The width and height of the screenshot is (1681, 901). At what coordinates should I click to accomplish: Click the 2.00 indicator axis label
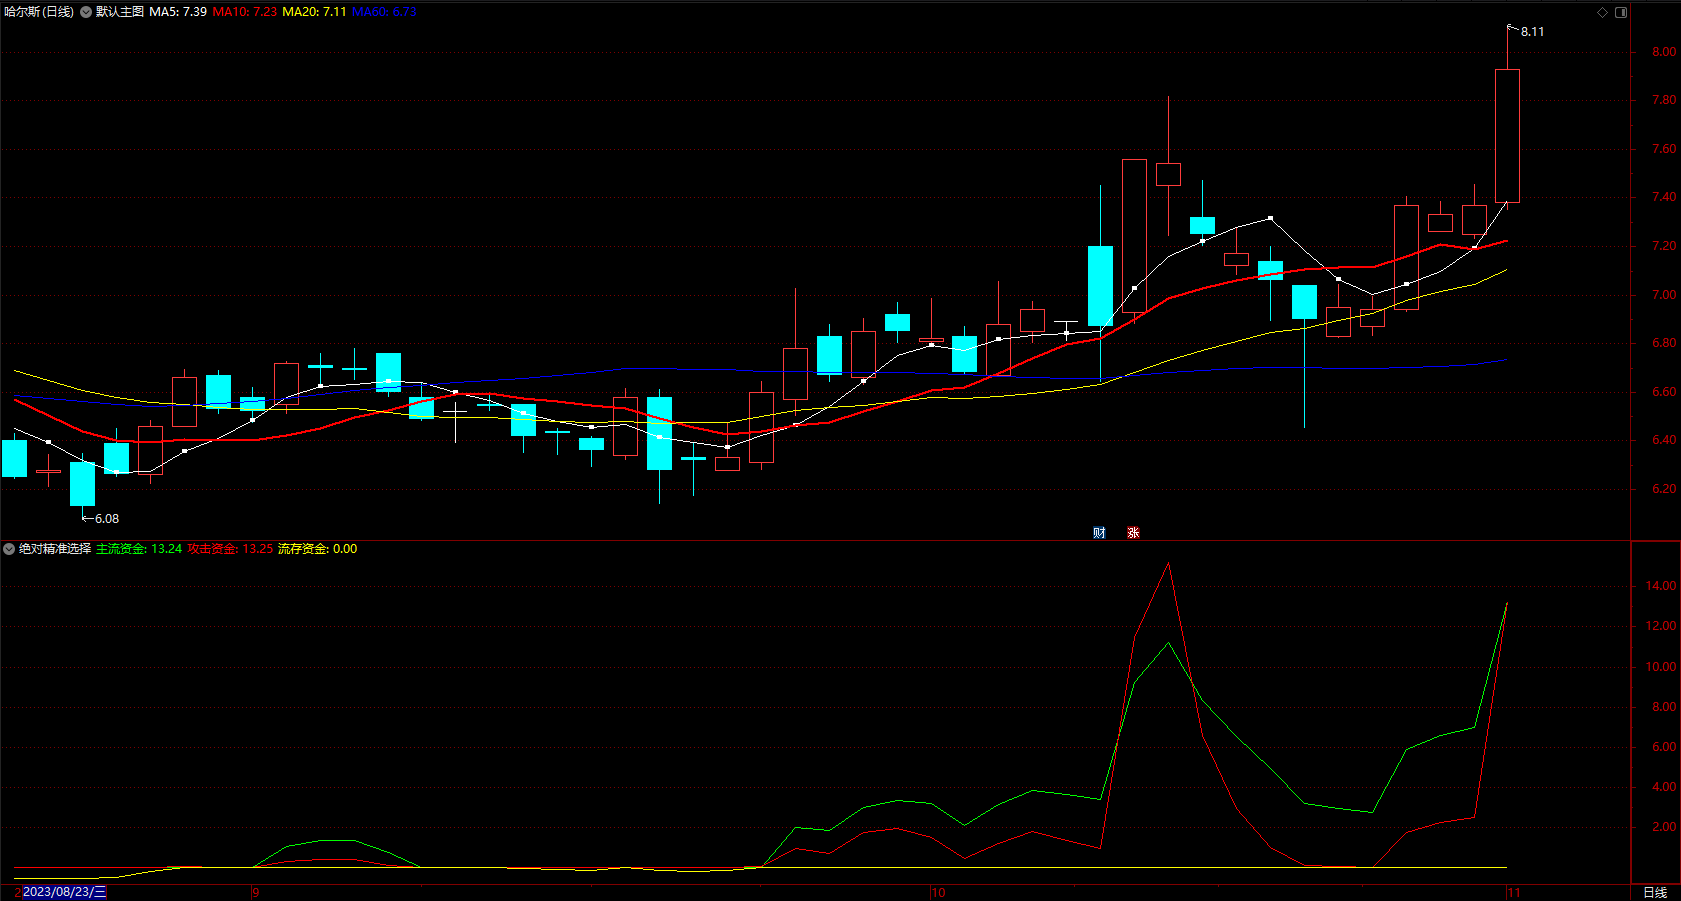pyautogui.click(x=1664, y=827)
